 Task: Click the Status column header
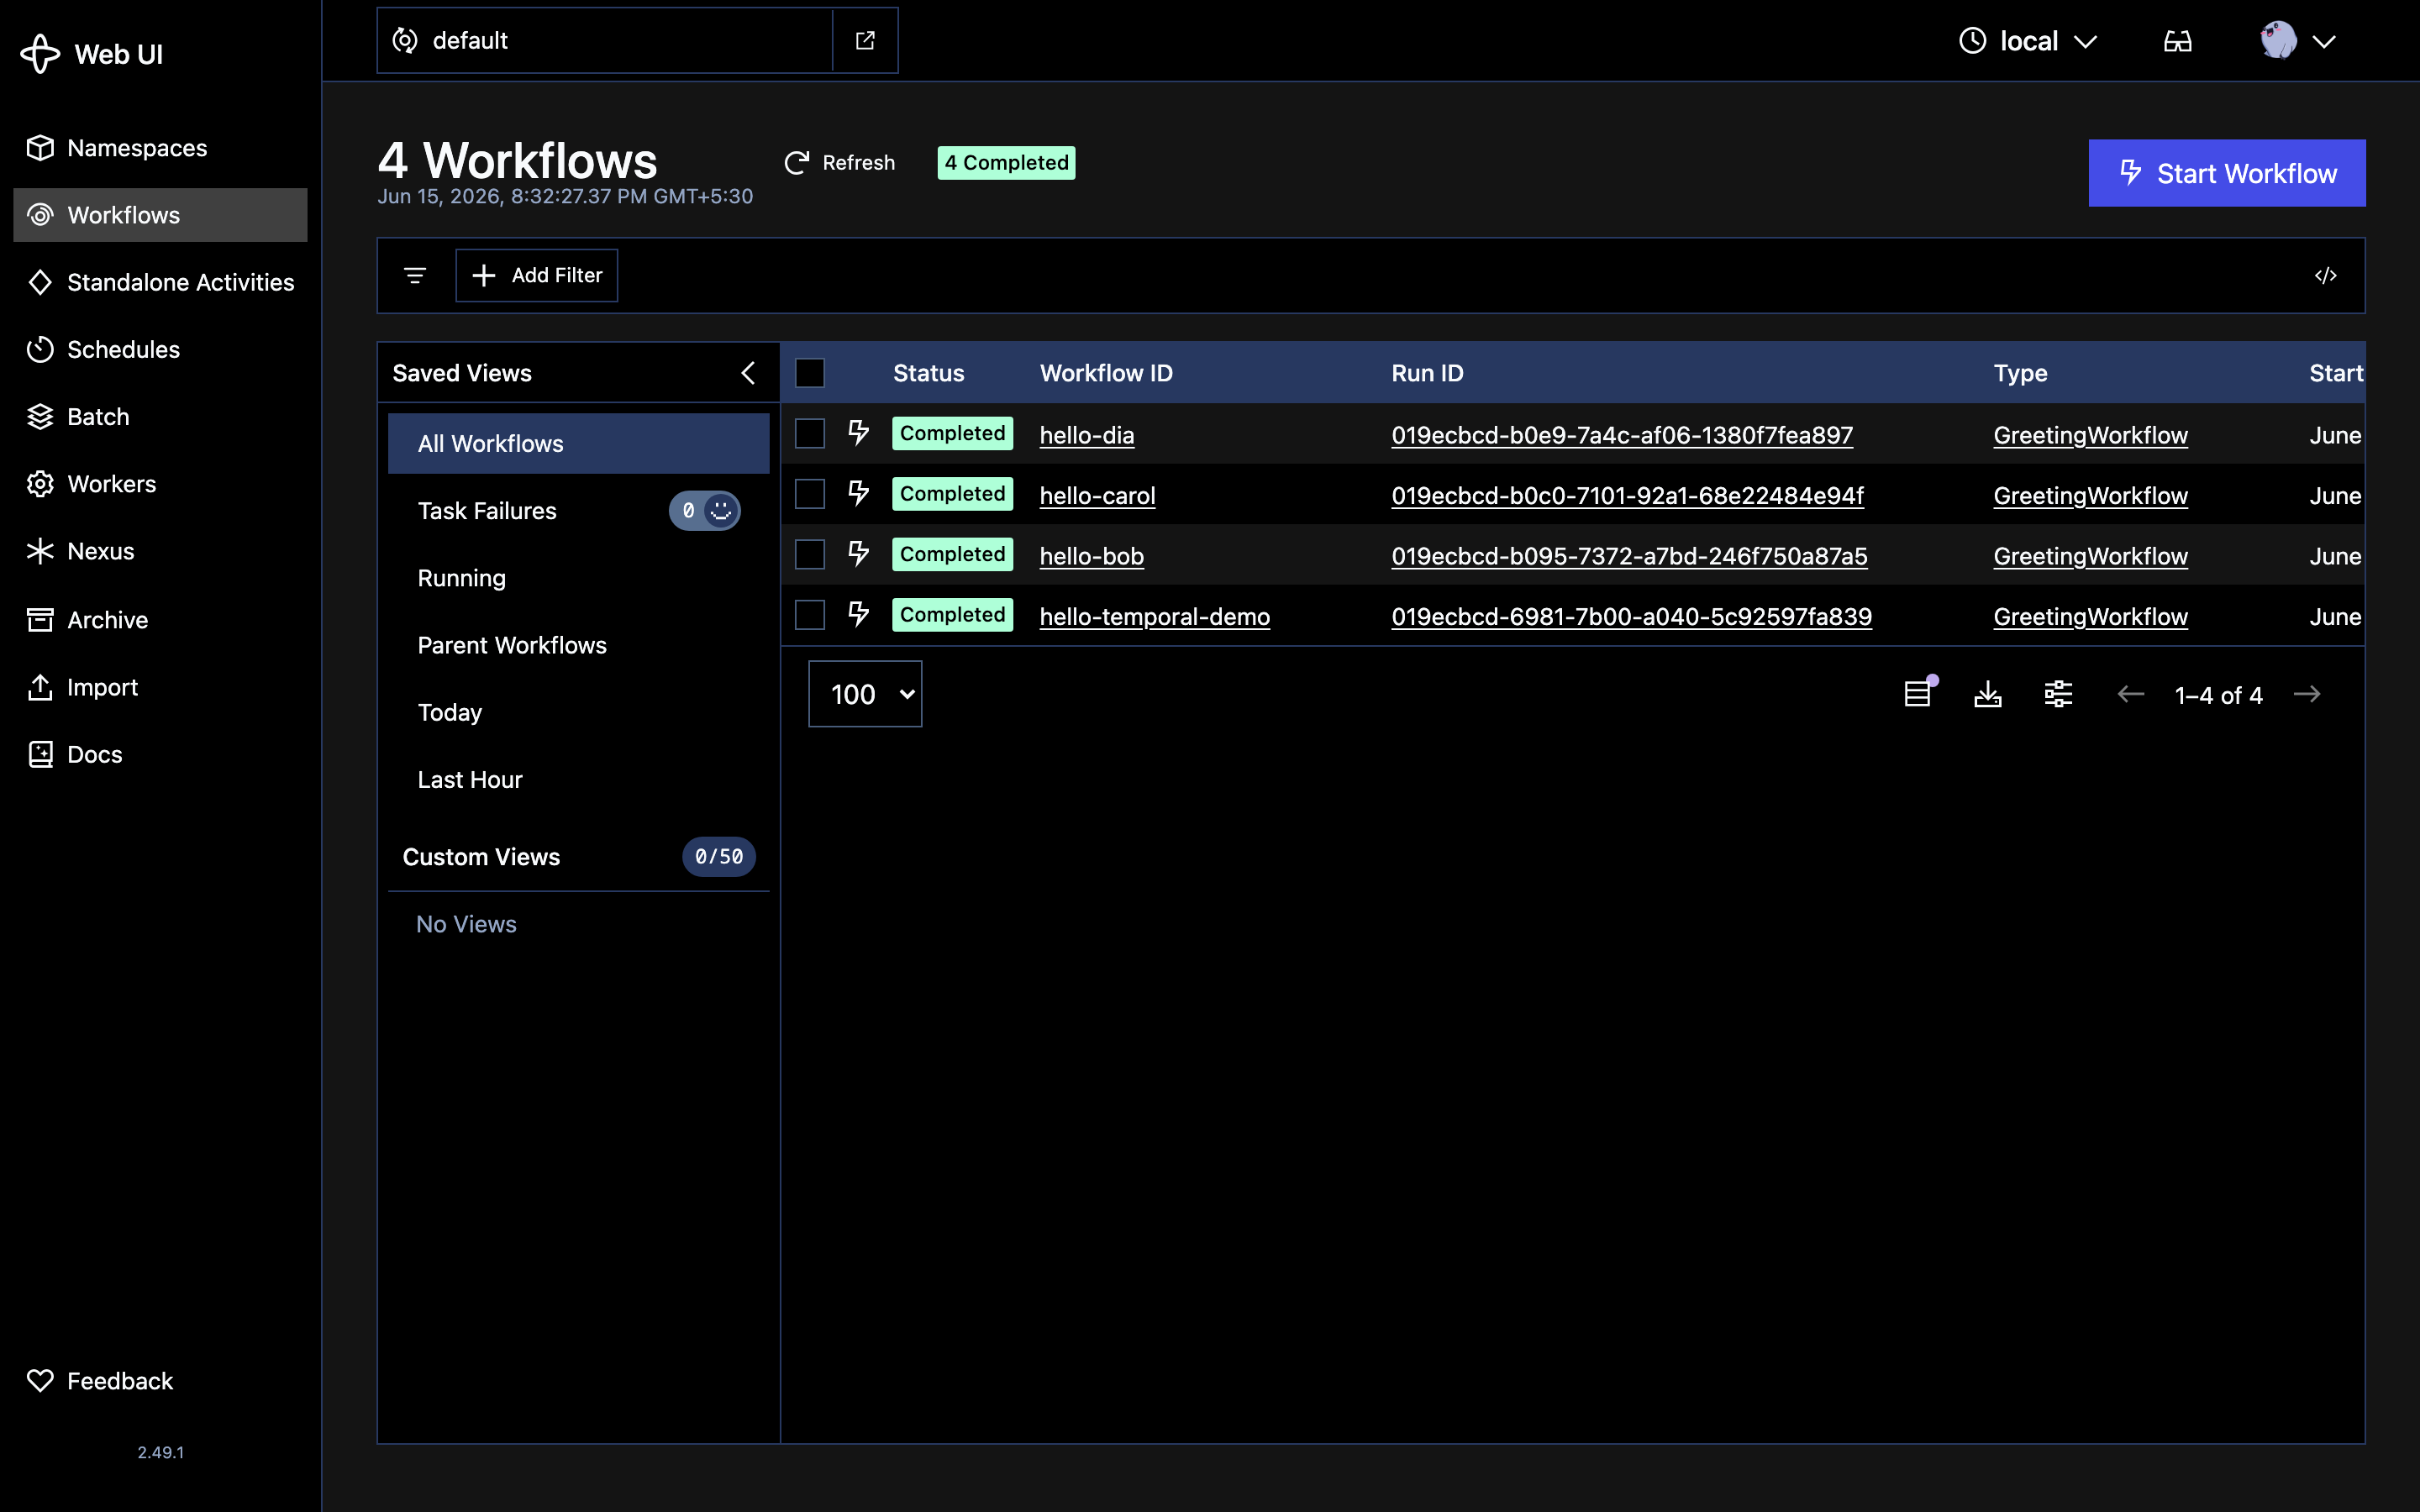point(928,373)
